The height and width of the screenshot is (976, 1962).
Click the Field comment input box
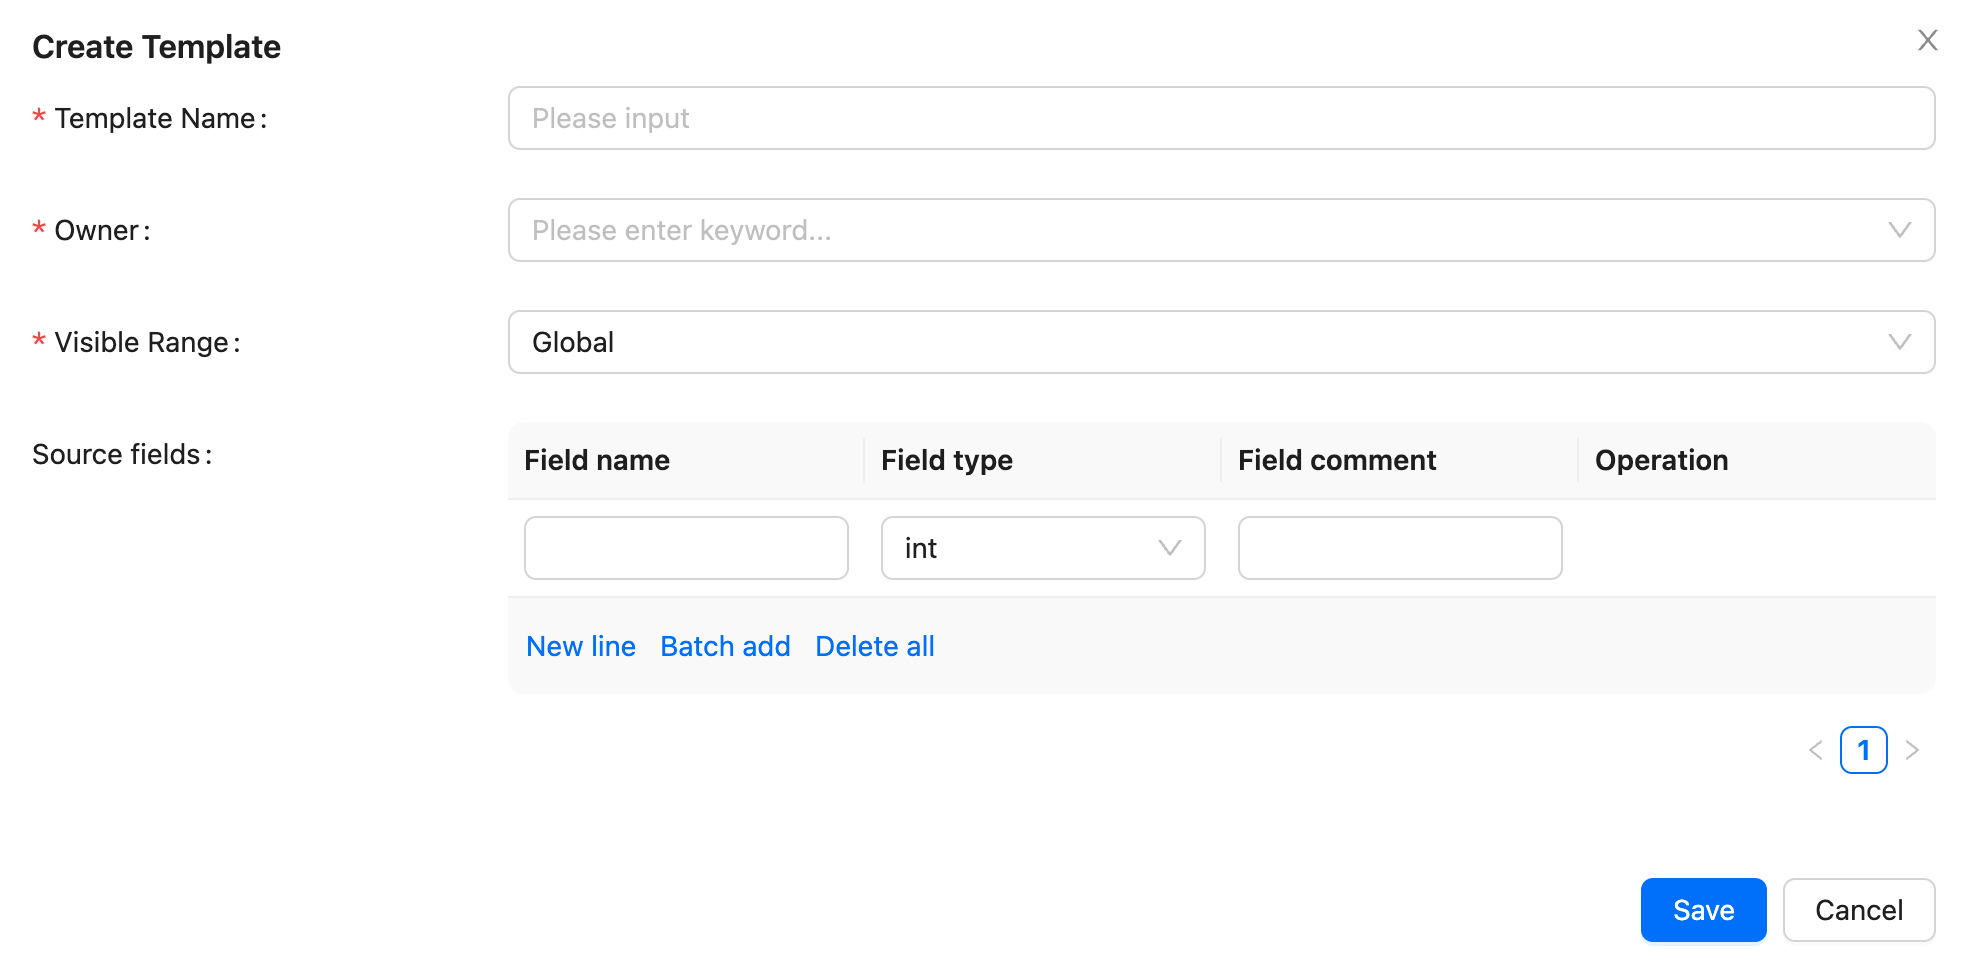[x=1399, y=548]
